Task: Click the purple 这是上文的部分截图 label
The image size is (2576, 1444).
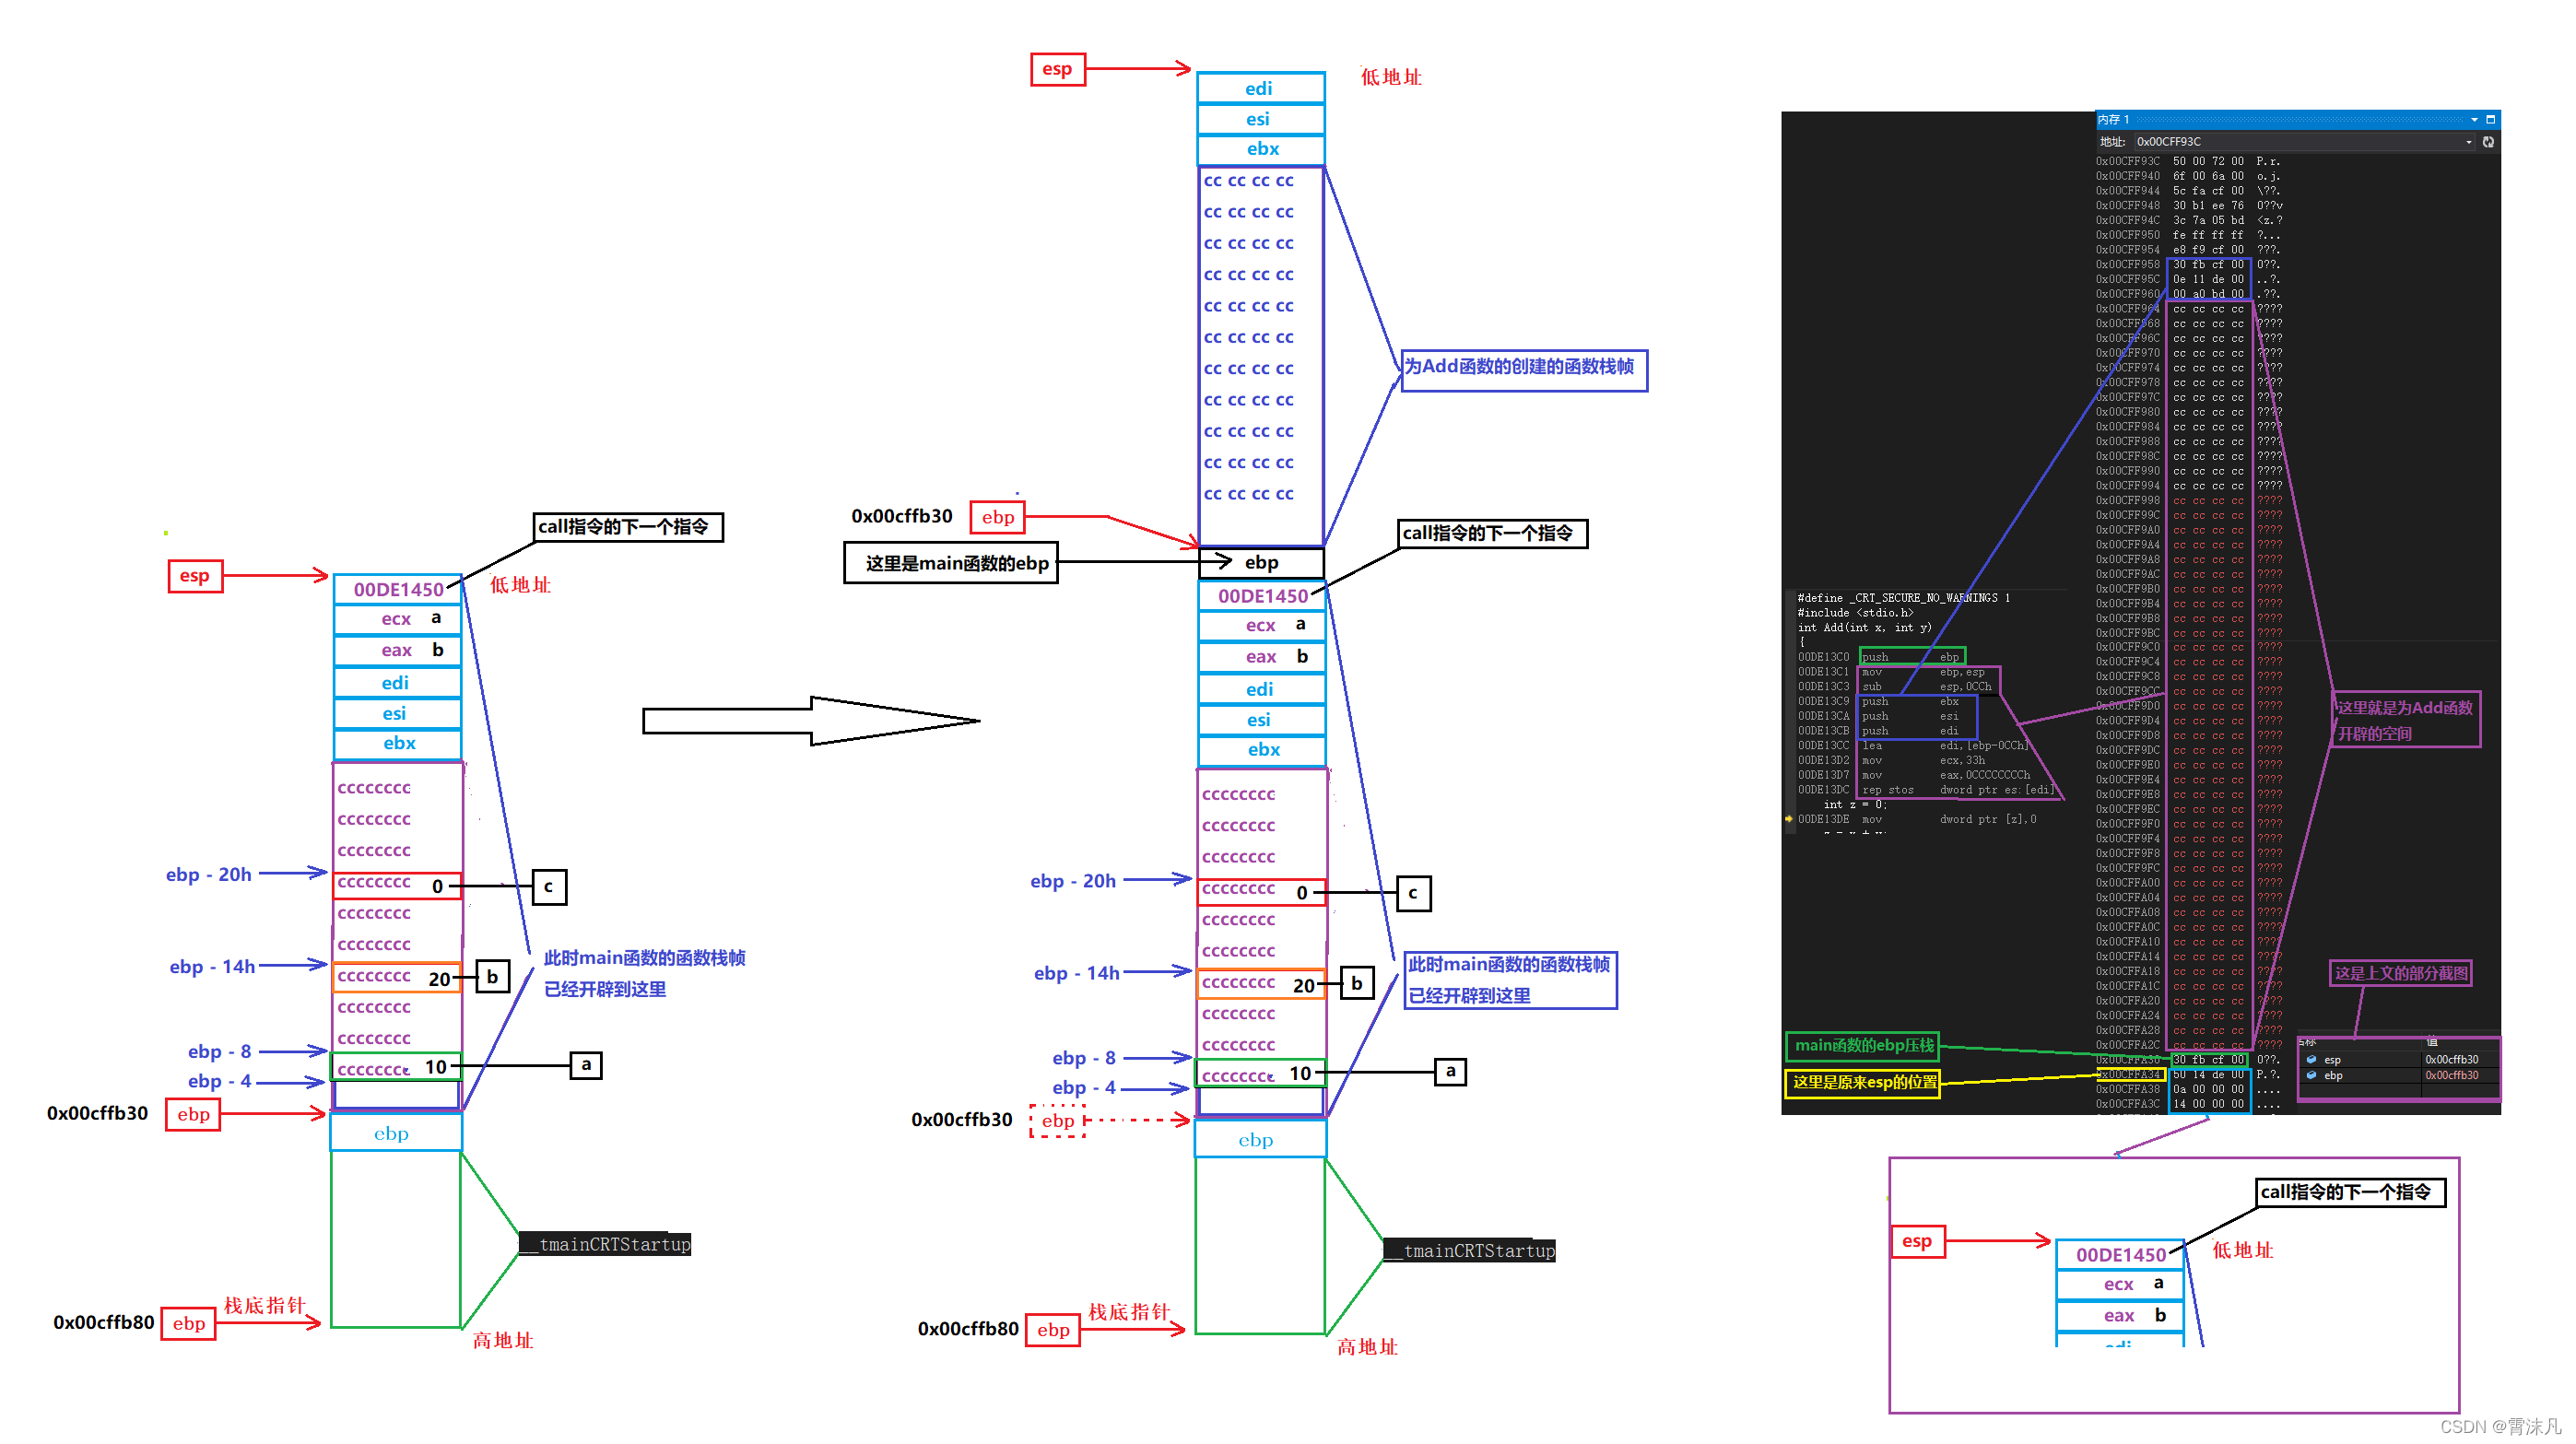Action: [x=2400, y=973]
